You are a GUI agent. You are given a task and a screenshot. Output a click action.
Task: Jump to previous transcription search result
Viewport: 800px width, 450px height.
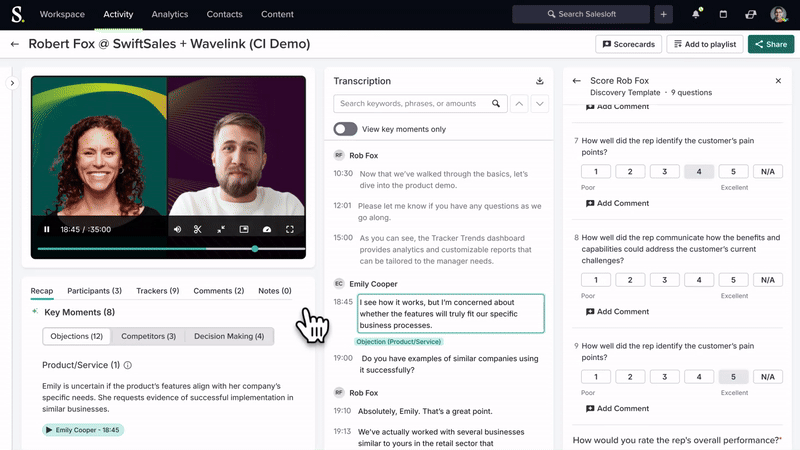519,104
